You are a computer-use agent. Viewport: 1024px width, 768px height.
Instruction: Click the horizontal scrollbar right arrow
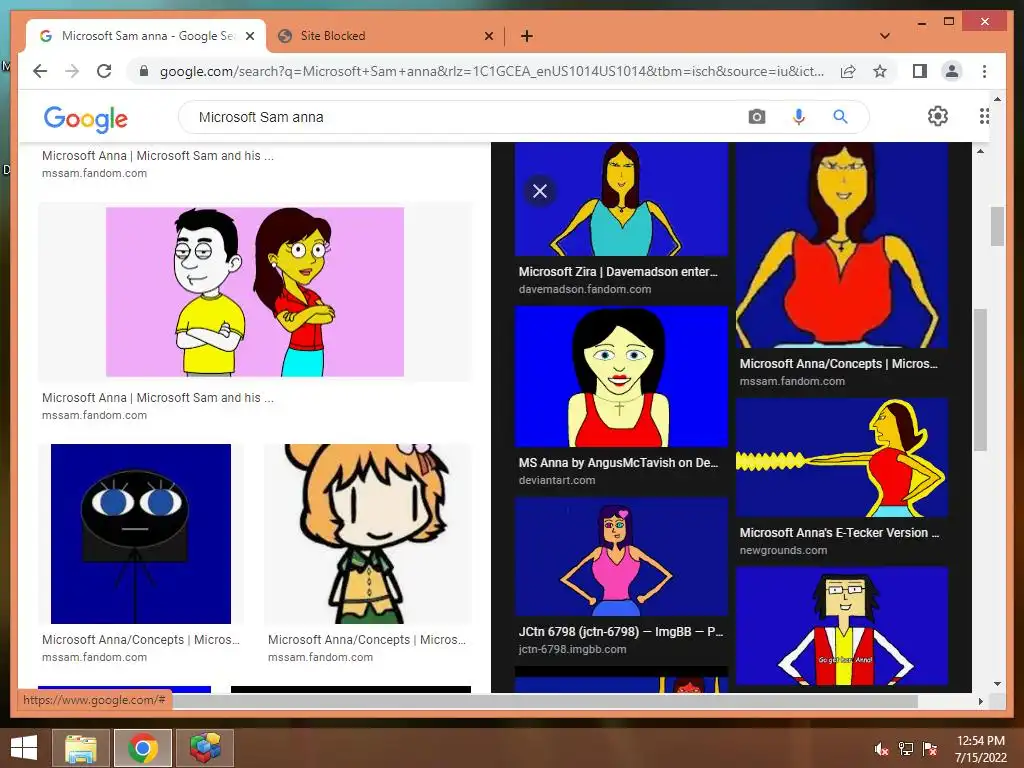tap(980, 701)
